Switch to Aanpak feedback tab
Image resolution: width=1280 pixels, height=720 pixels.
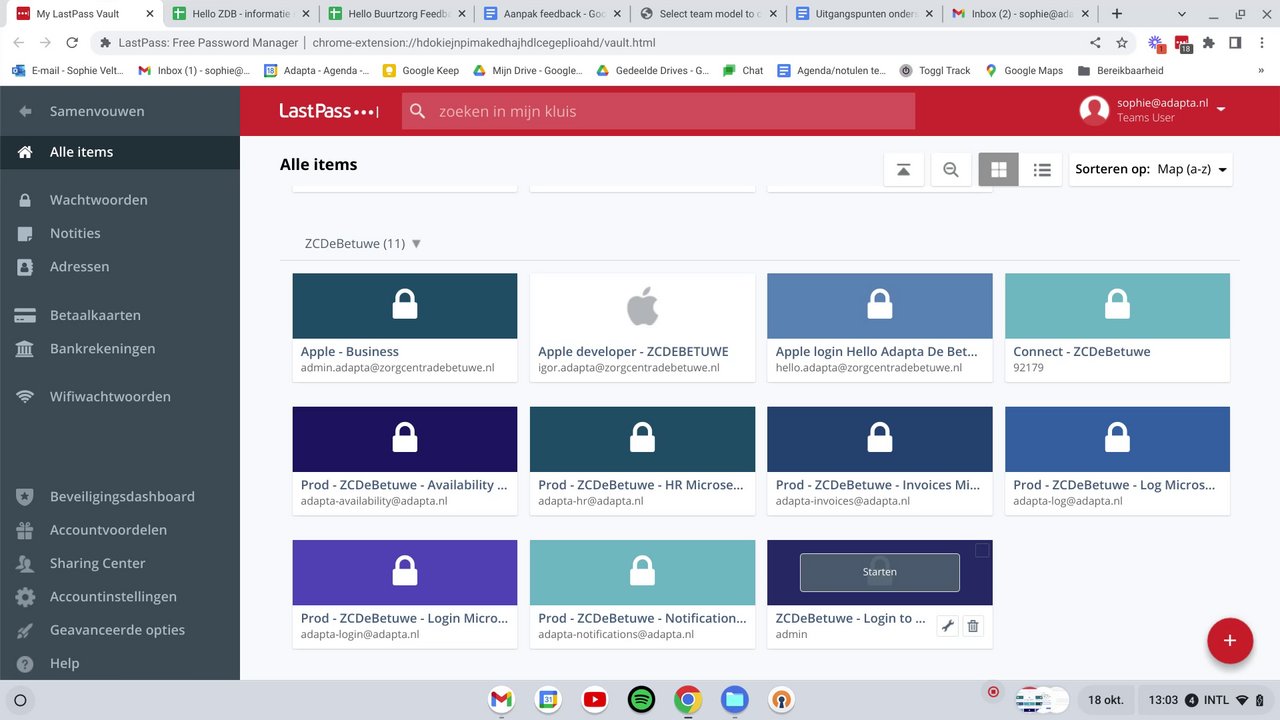tap(552, 14)
